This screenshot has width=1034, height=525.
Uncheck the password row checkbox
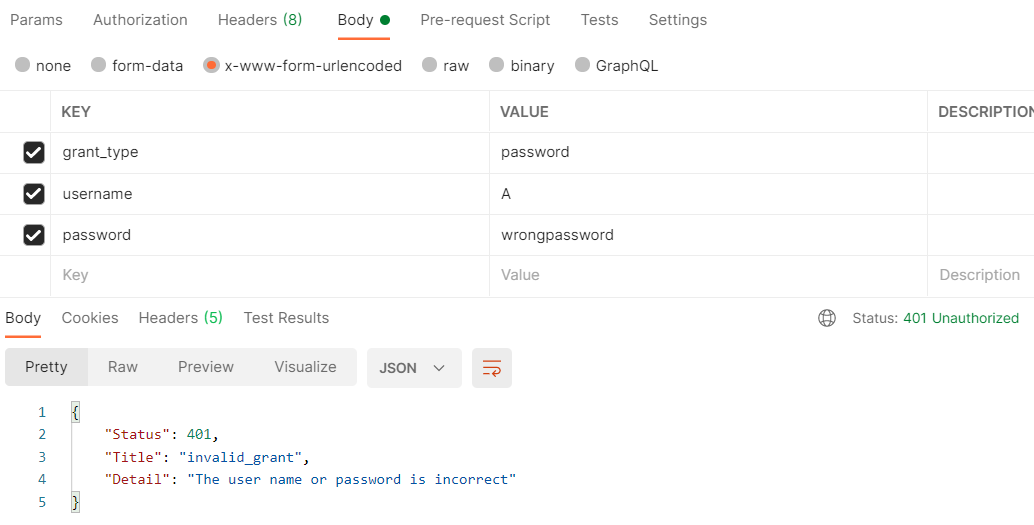(34, 235)
